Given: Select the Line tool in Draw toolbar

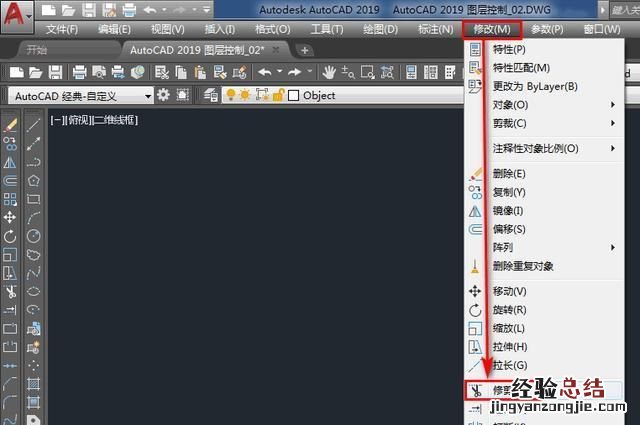Looking at the screenshot, I should 33,125.
